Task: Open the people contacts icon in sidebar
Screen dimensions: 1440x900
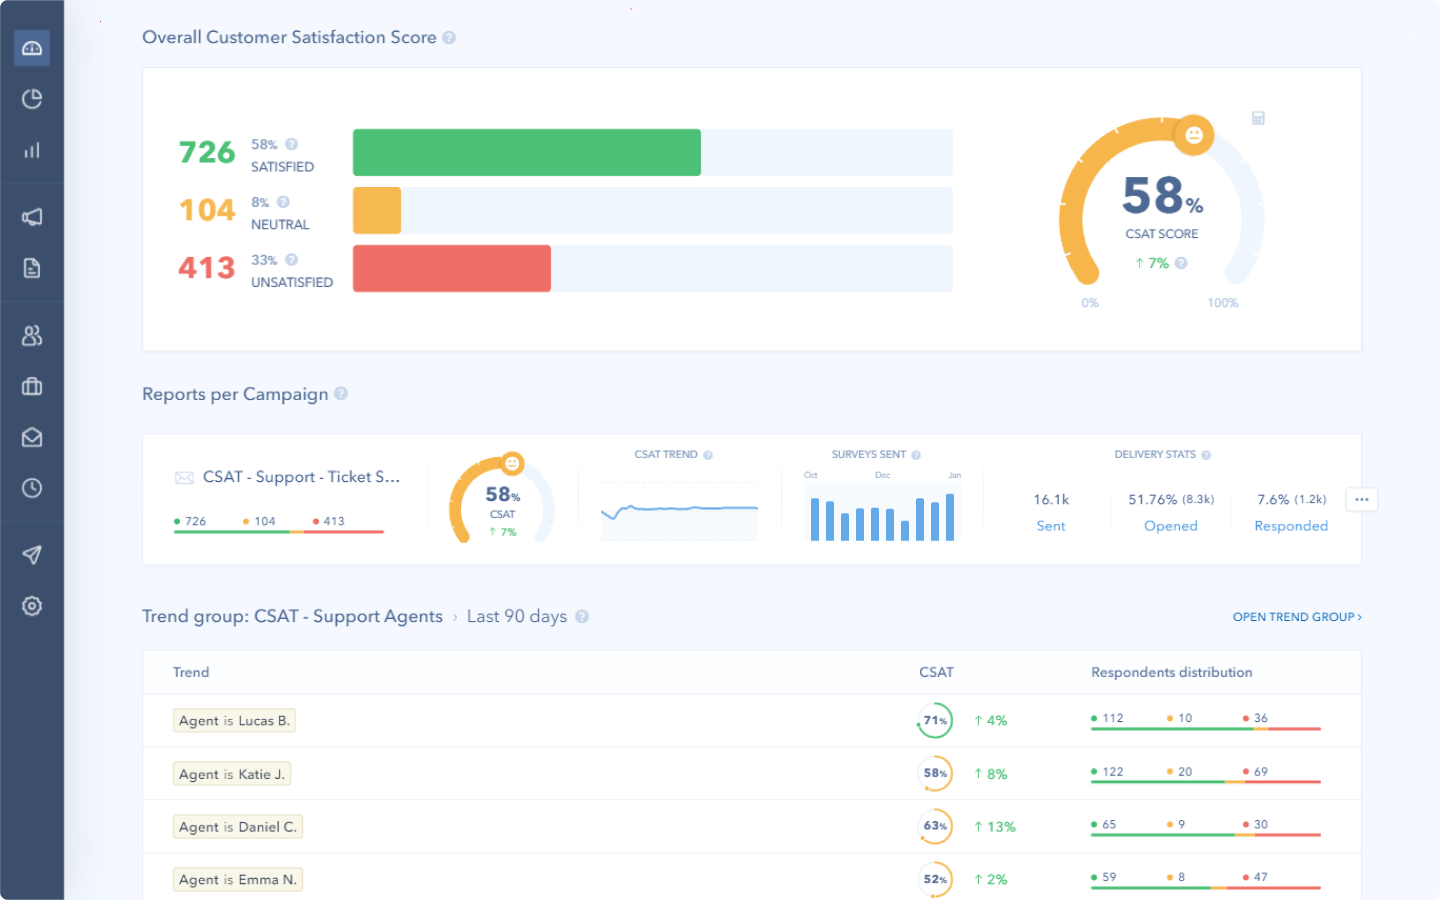Action: pos(32,336)
